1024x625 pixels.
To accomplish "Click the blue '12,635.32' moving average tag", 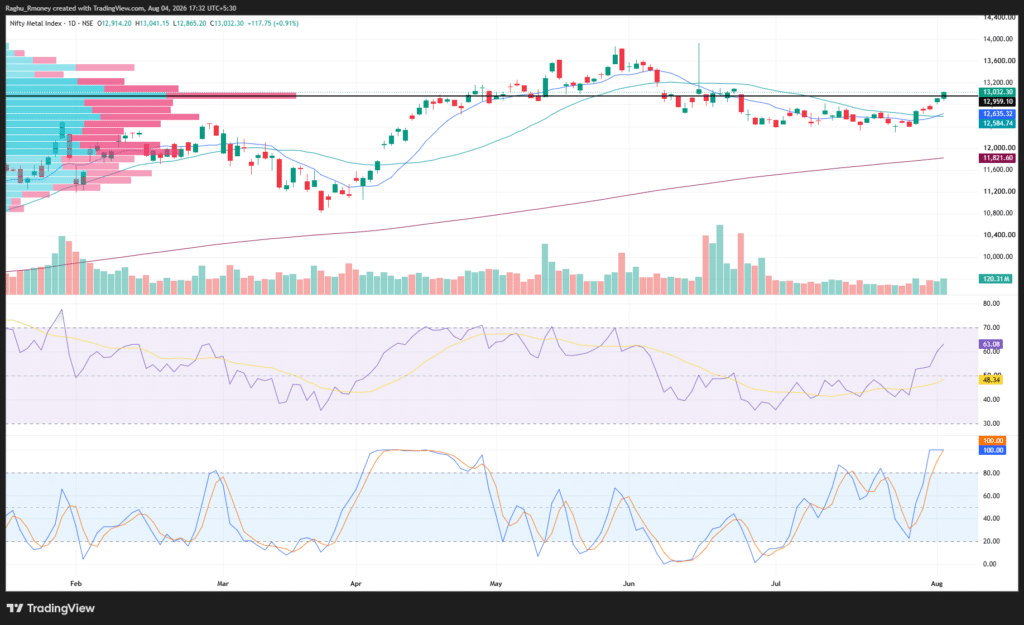I will [x=997, y=114].
